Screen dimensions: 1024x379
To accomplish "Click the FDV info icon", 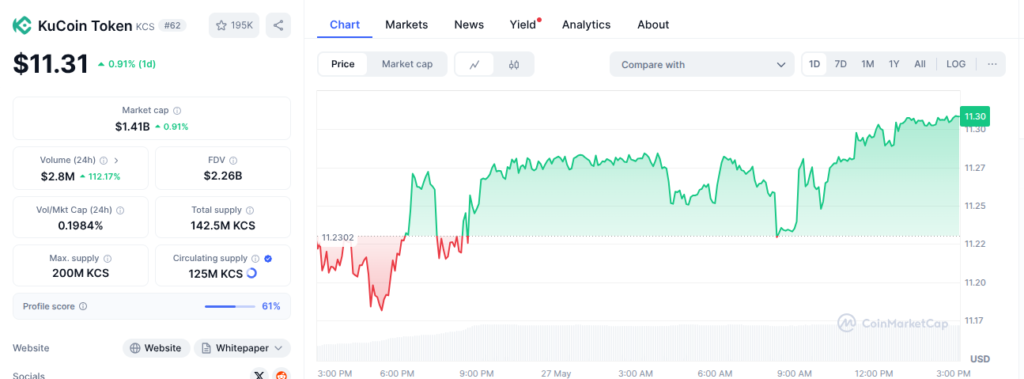I will [233, 160].
